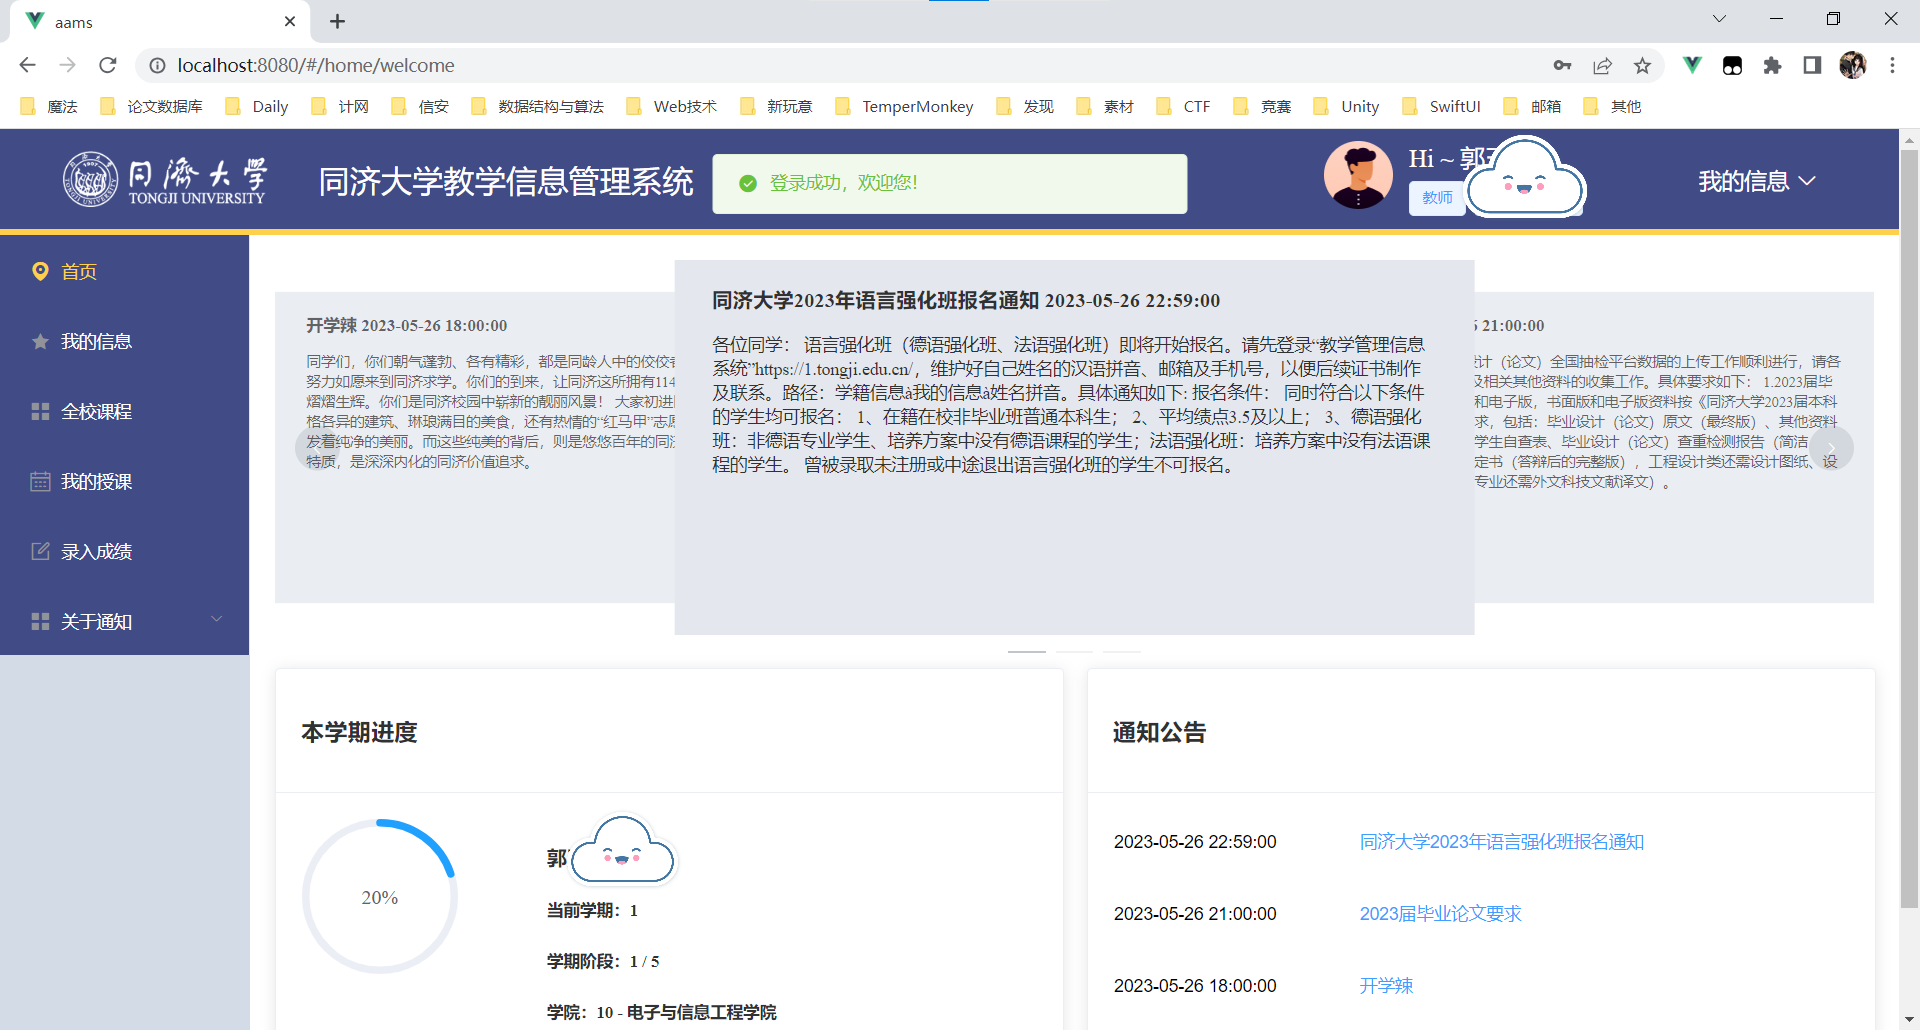Image resolution: width=1920 pixels, height=1030 pixels.
Task: Open 我的信息 dropdown in header
Action: pyautogui.click(x=1756, y=181)
